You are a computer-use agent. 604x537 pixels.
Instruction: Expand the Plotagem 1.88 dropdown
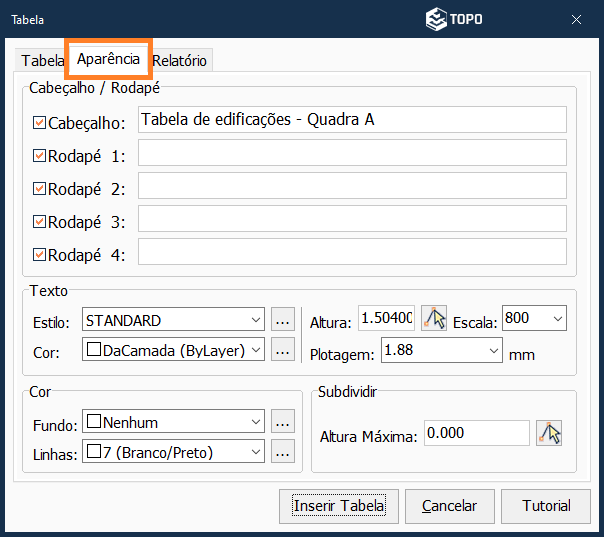coord(494,350)
